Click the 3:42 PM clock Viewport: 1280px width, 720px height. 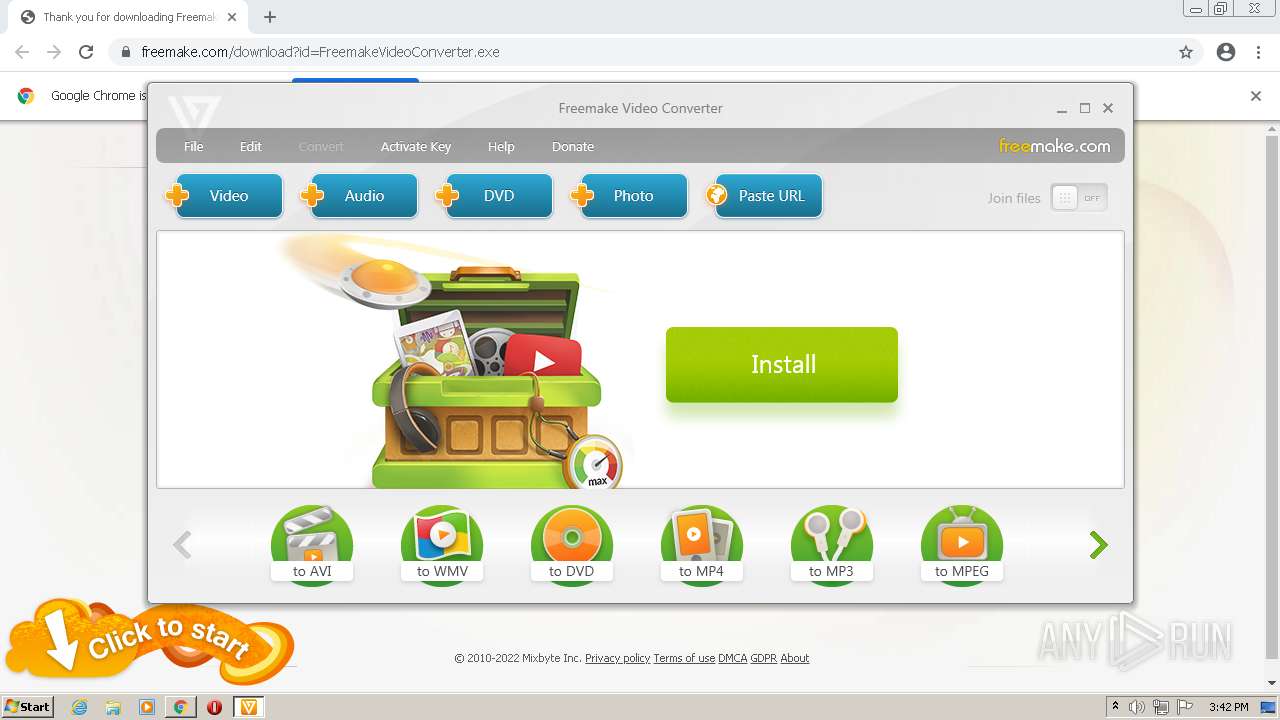(x=1228, y=707)
